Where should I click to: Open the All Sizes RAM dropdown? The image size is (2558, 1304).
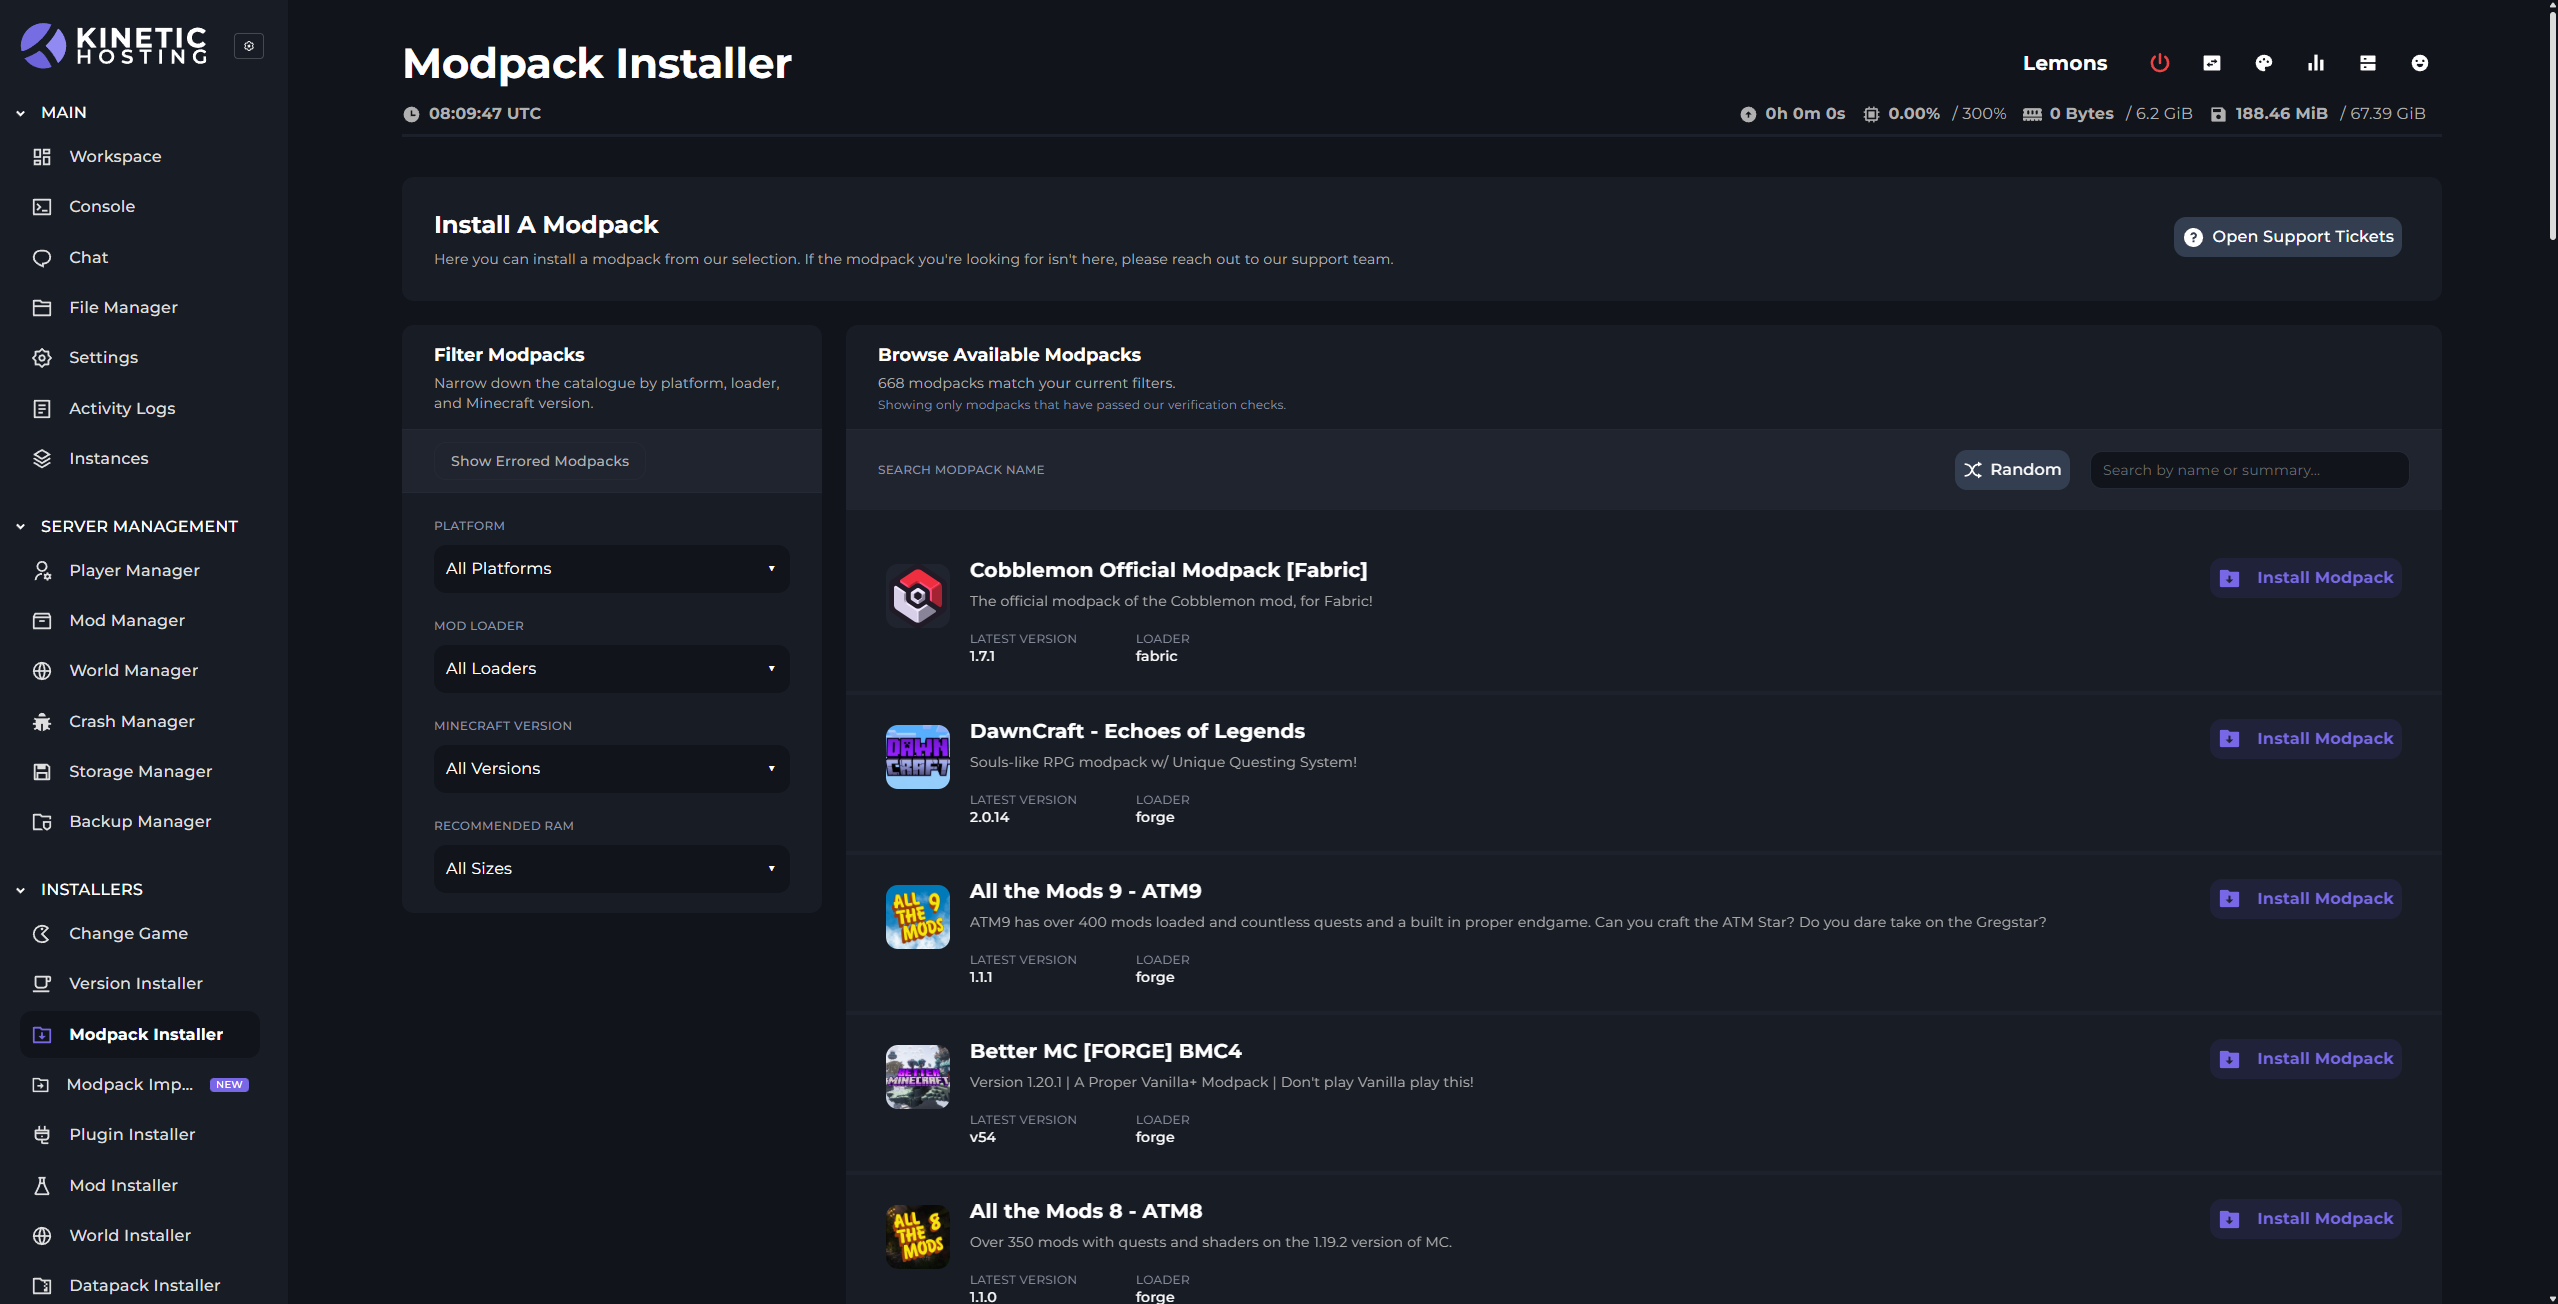click(611, 869)
